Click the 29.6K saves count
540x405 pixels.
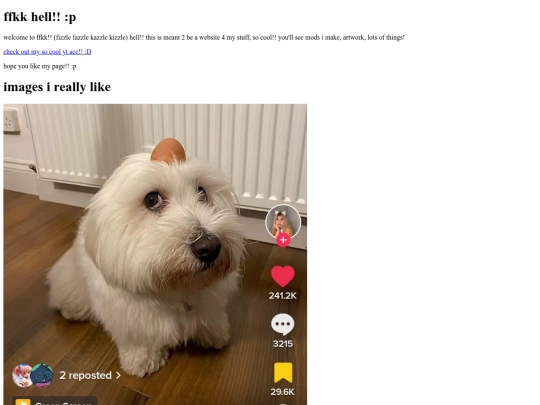[x=282, y=392]
